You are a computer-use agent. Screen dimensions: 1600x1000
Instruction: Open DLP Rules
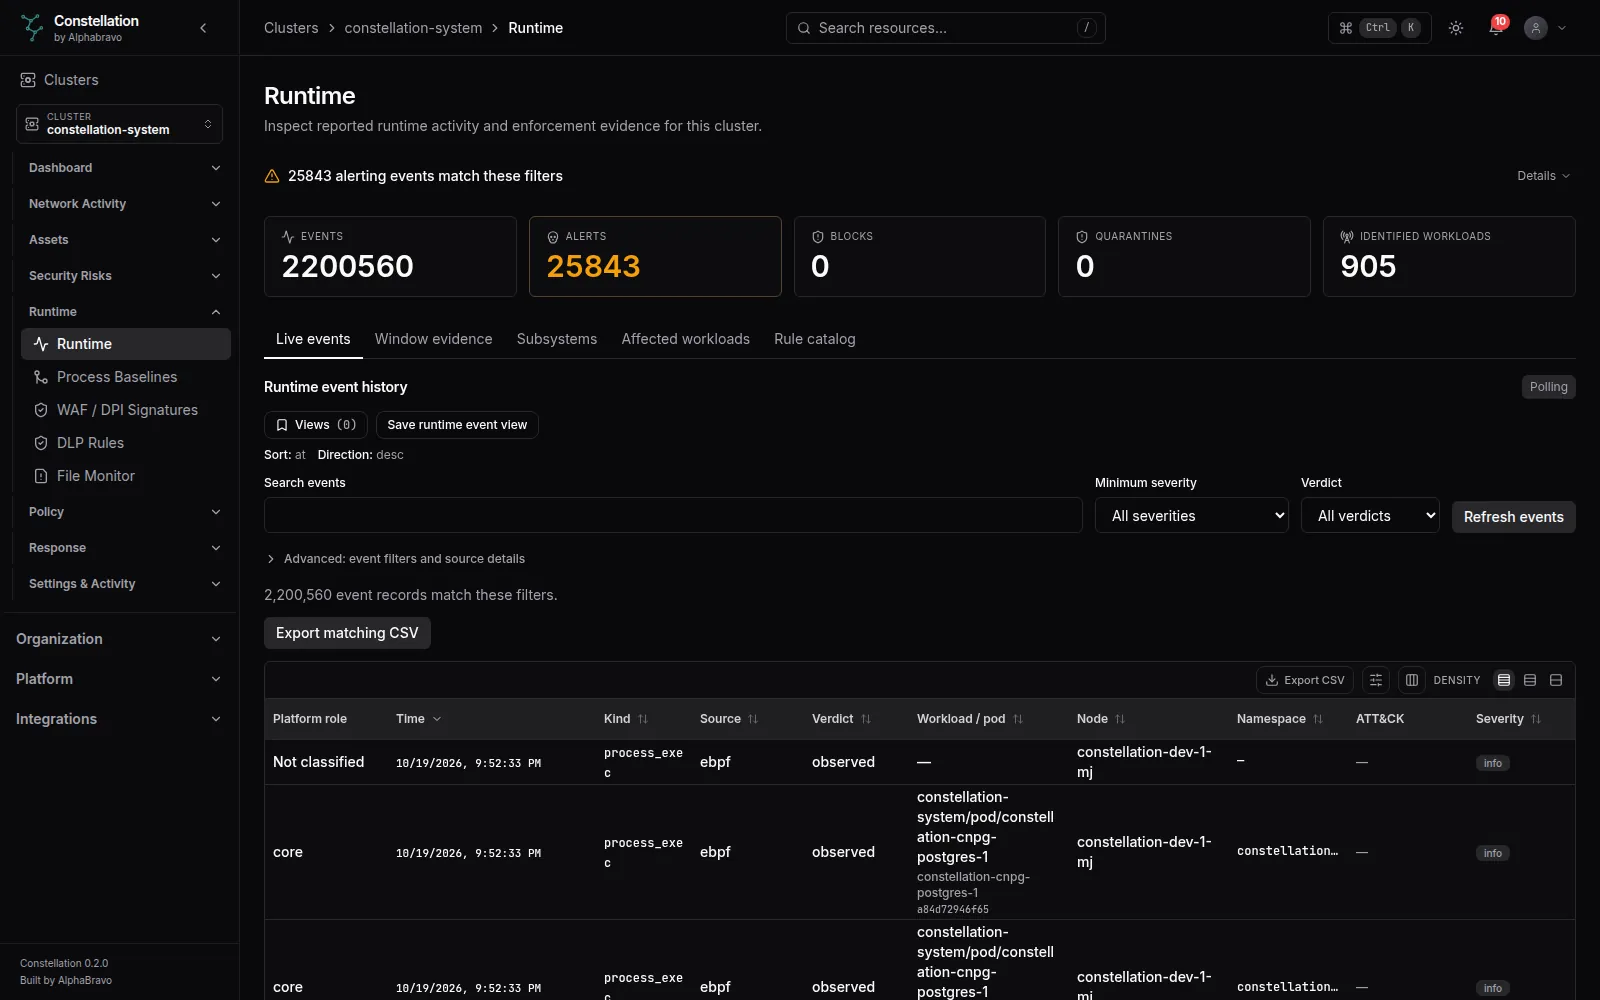point(126,443)
